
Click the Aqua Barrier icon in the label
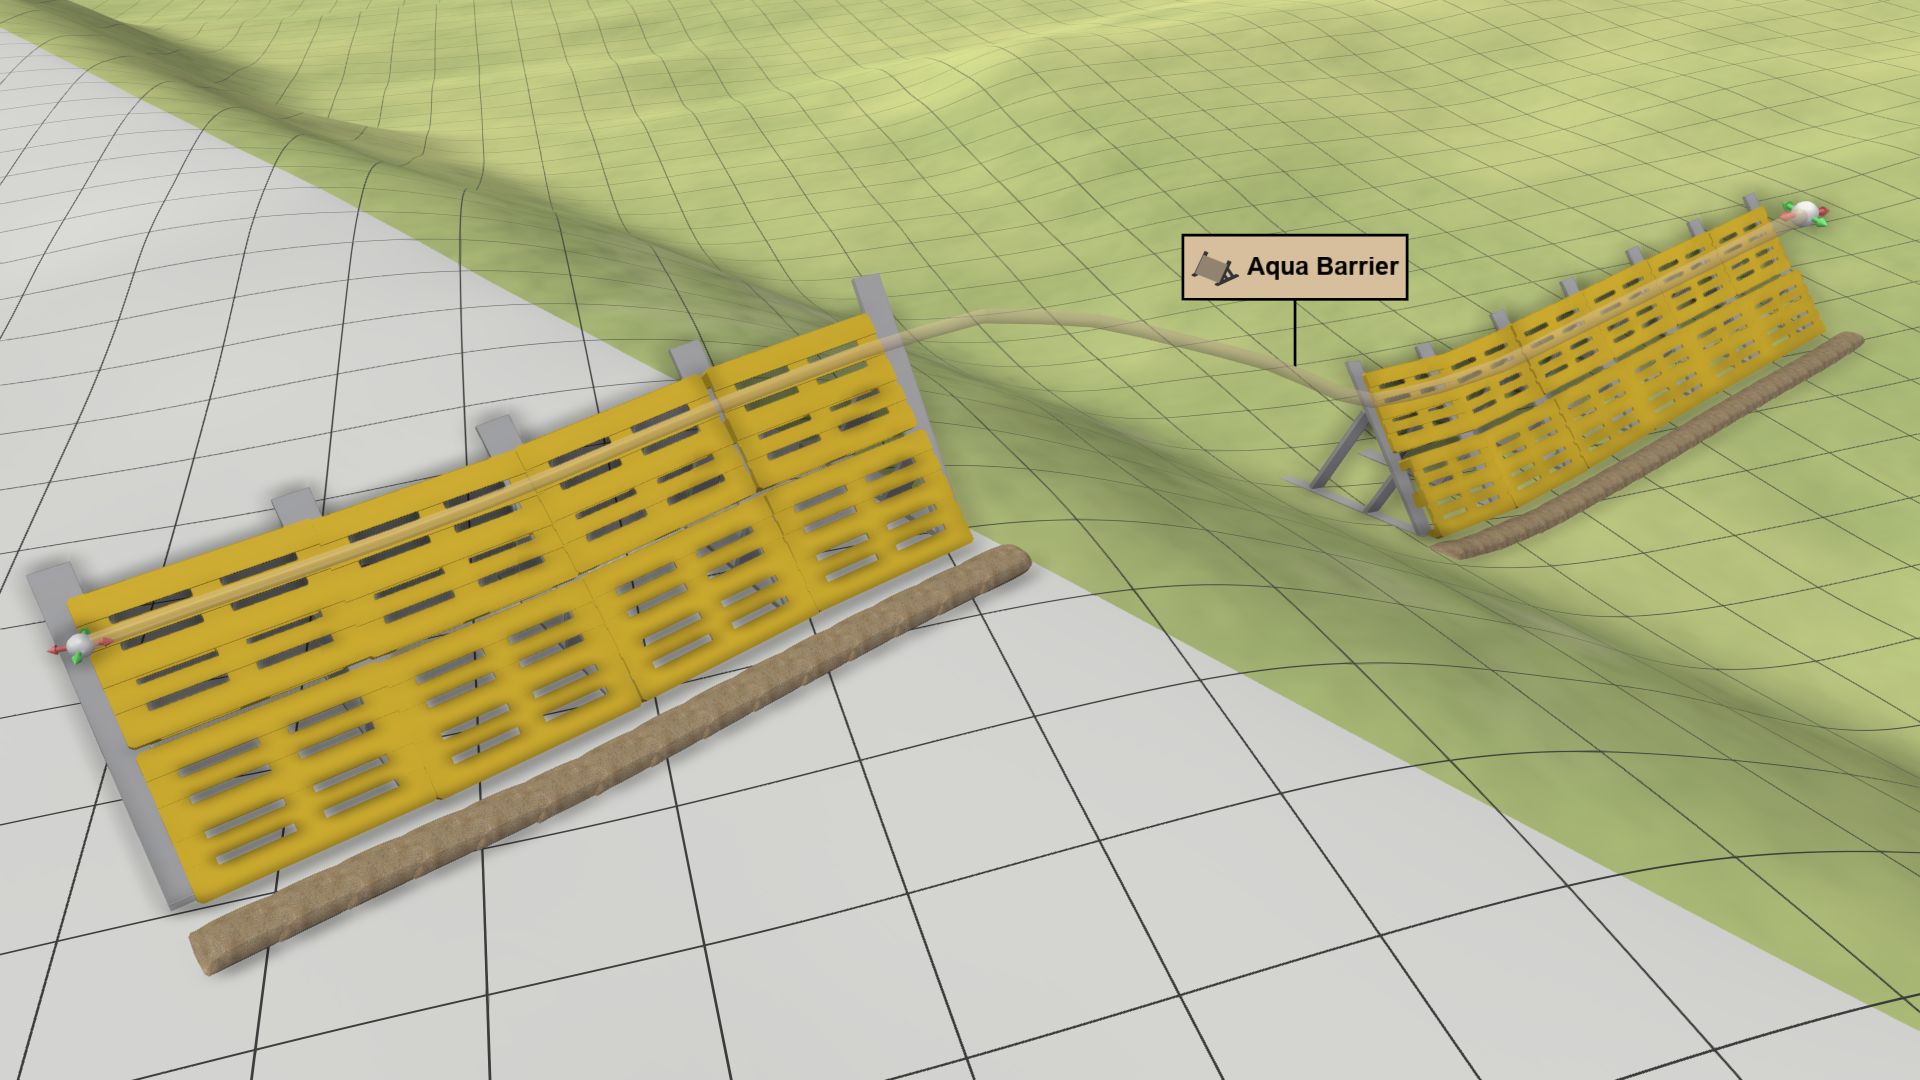point(1214,266)
